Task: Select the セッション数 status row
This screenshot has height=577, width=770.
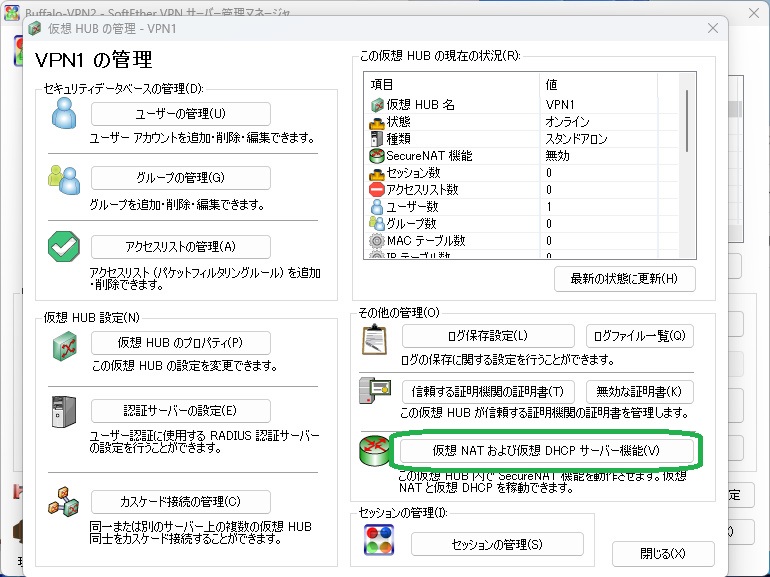Action: point(521,173)
